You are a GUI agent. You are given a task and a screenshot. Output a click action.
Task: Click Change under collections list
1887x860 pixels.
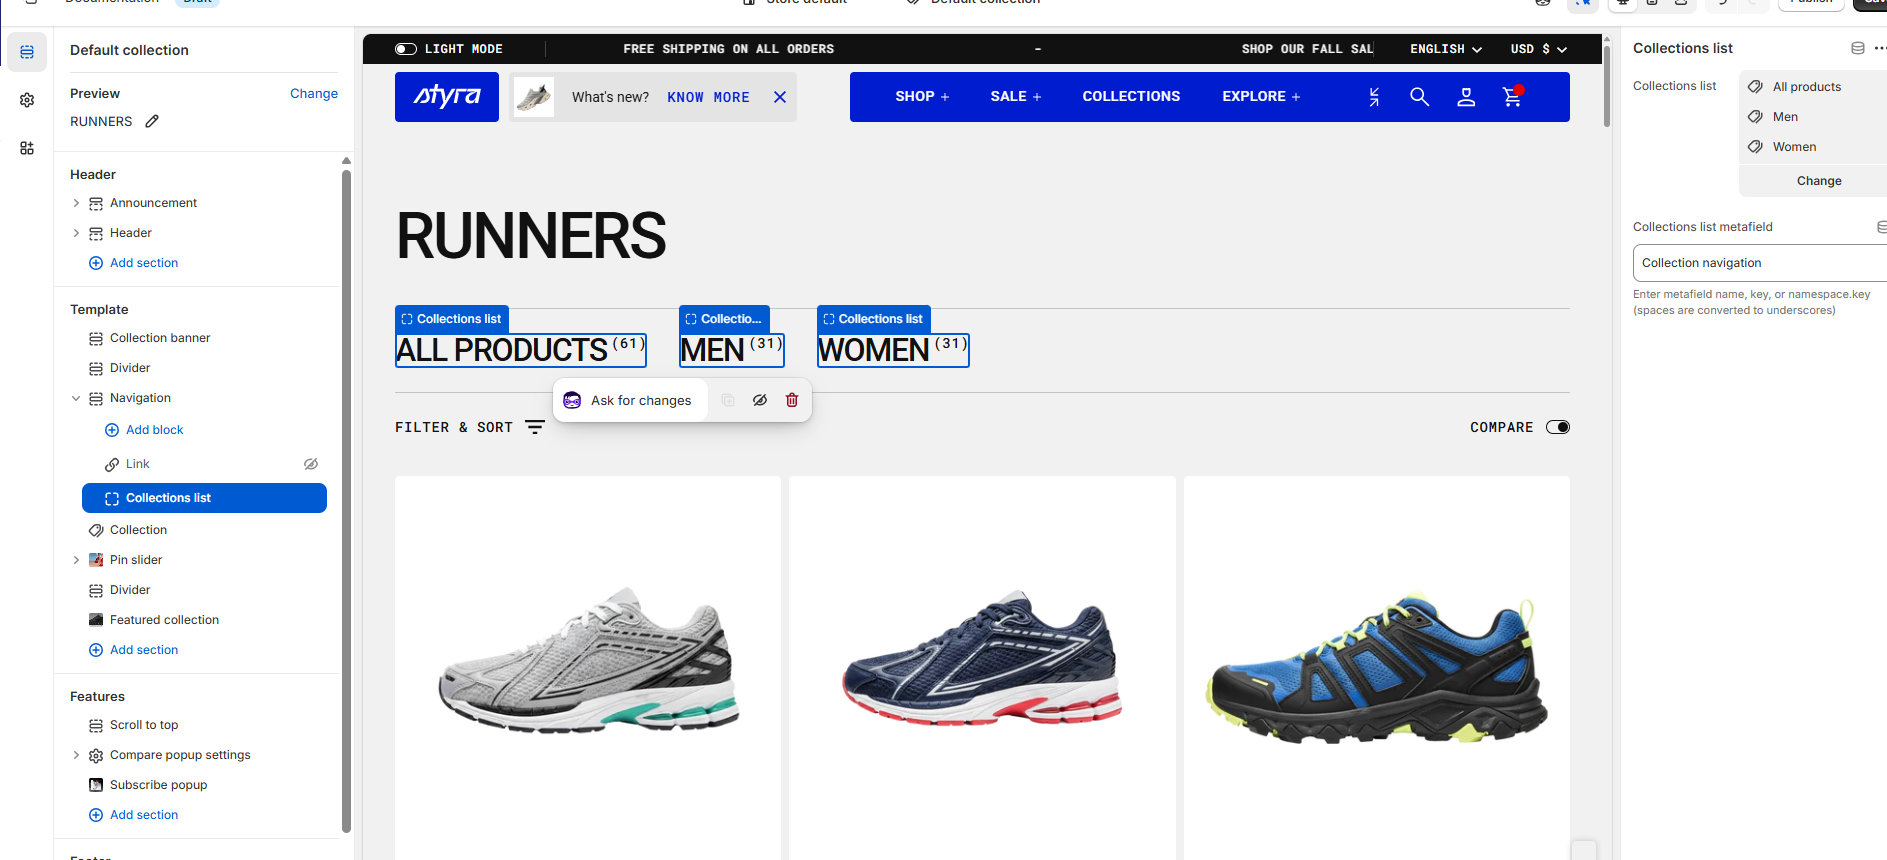(x=1818, y=181)
